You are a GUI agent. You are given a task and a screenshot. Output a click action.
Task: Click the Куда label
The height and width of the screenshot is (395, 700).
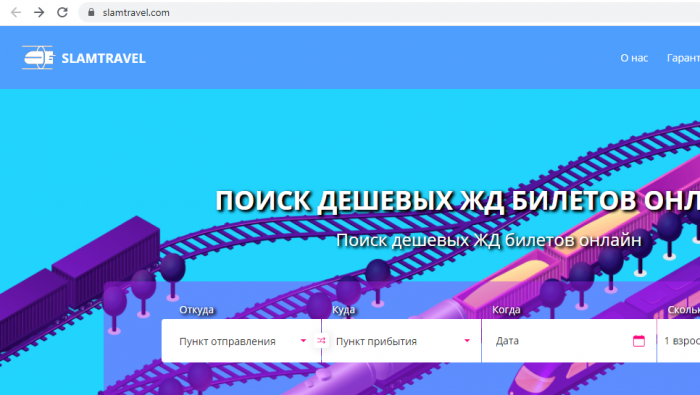point(343,310)
